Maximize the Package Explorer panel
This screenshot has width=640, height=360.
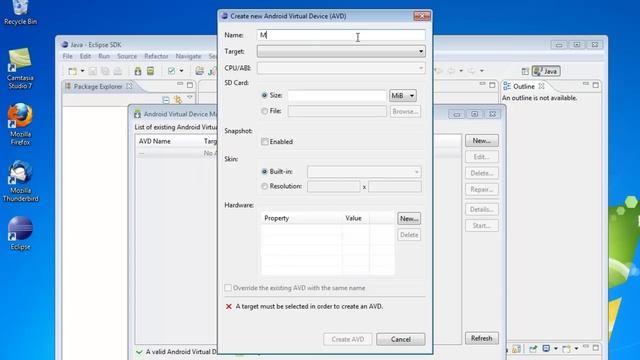190,85
